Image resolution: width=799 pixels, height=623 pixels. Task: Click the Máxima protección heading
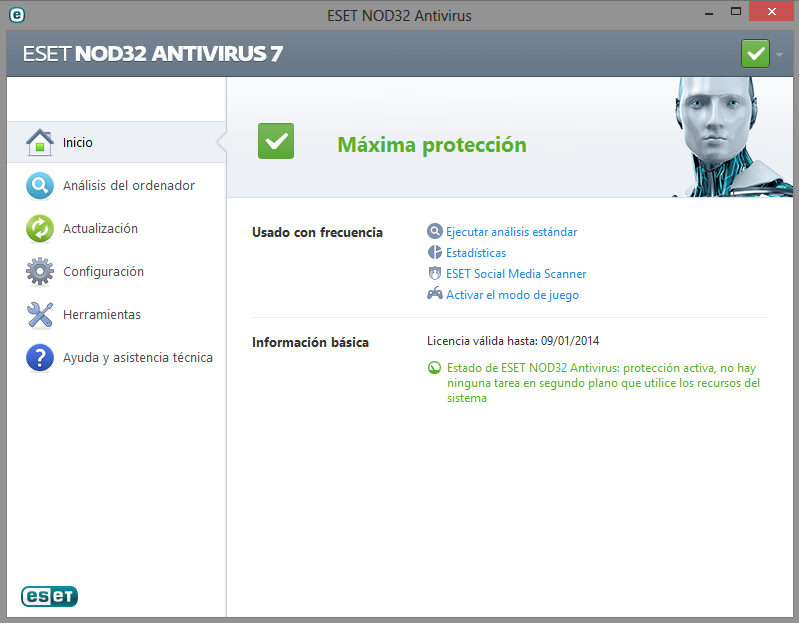(x=432, y=145)
